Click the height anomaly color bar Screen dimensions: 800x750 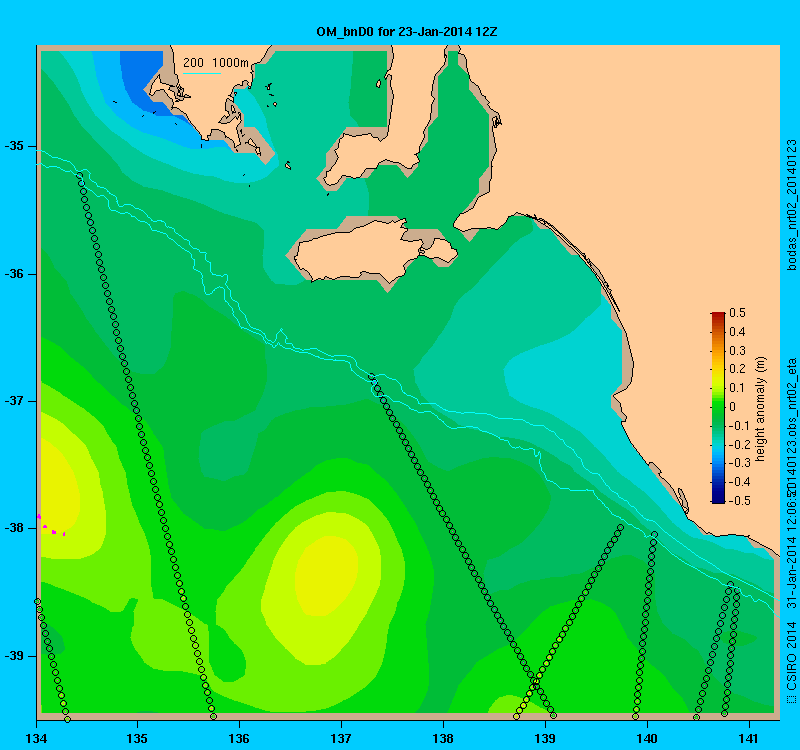tap(718, 408)
